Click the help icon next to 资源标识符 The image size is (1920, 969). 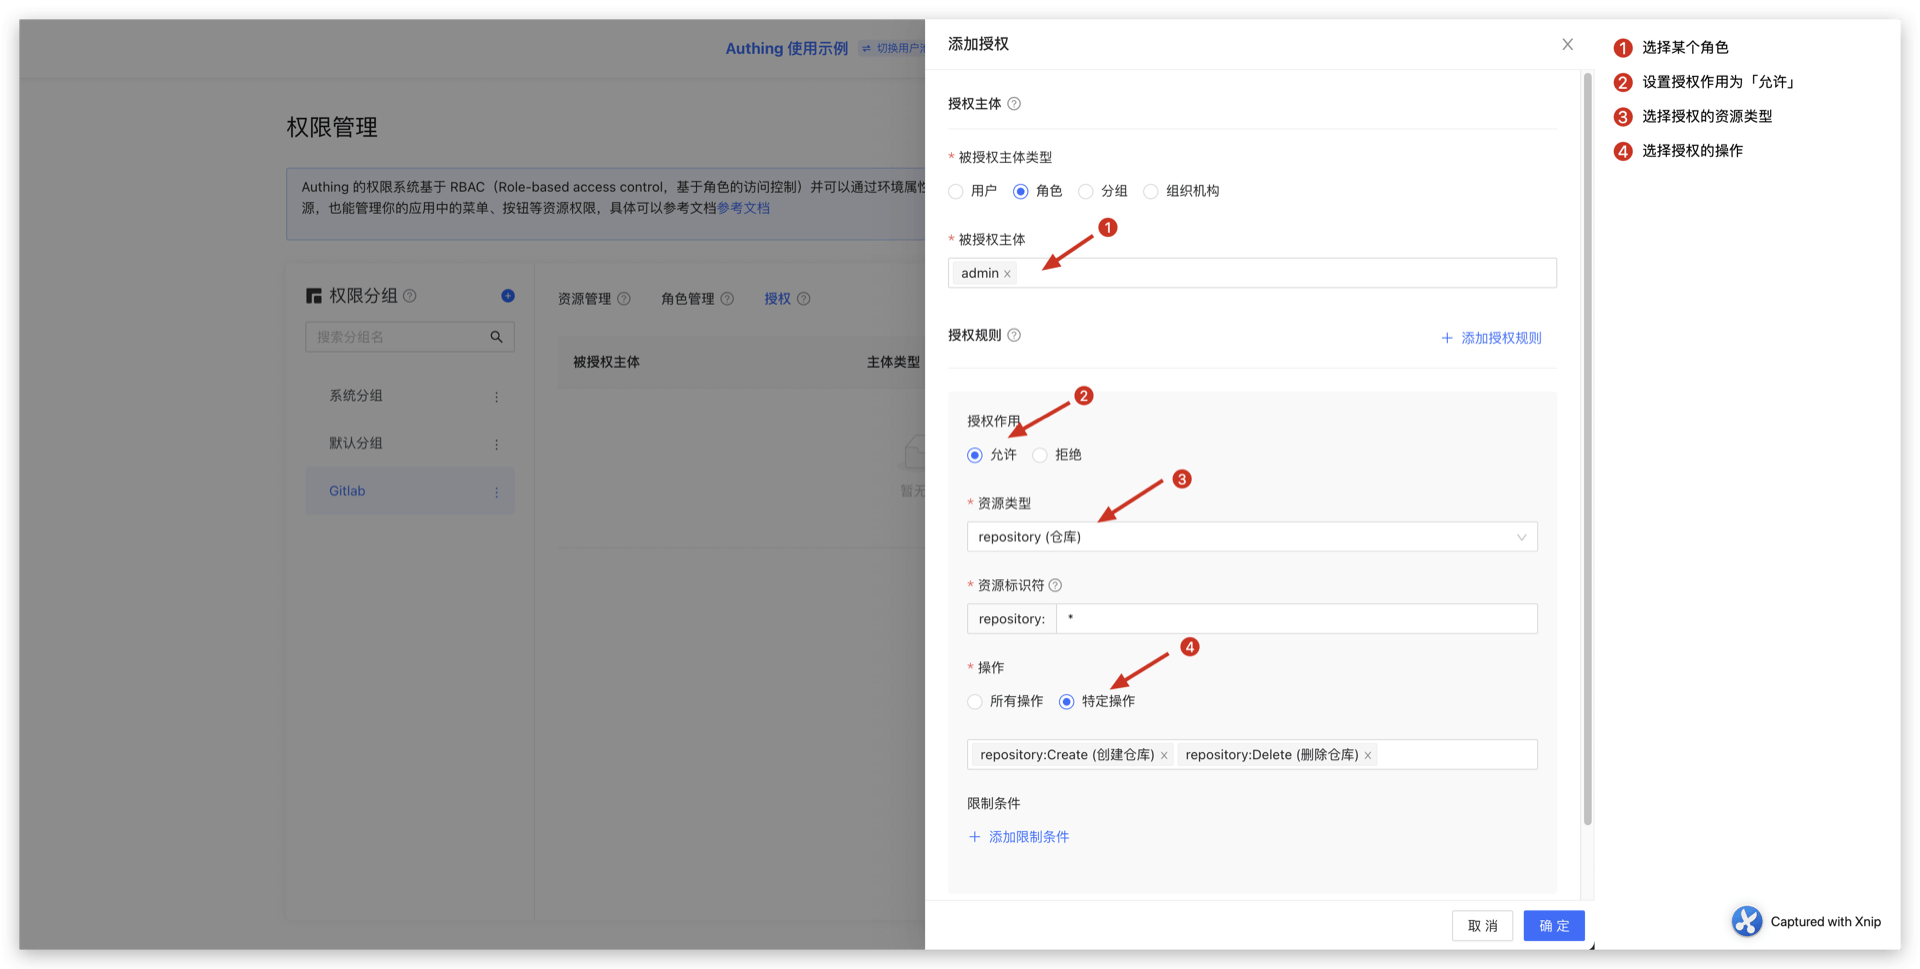click(x=1055, y=586)
